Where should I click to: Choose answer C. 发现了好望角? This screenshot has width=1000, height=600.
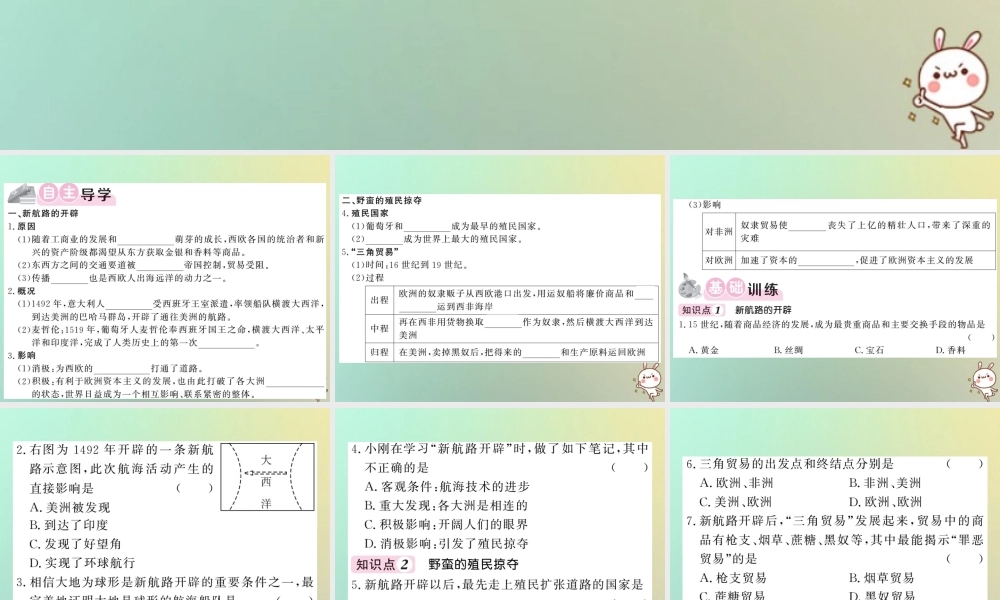tap(75, 544)
